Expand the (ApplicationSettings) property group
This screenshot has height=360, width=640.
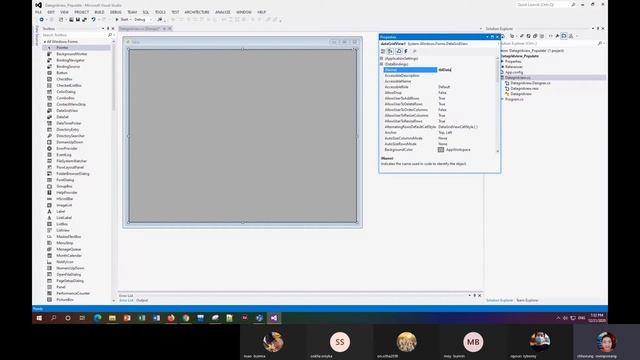coord(382,58)
